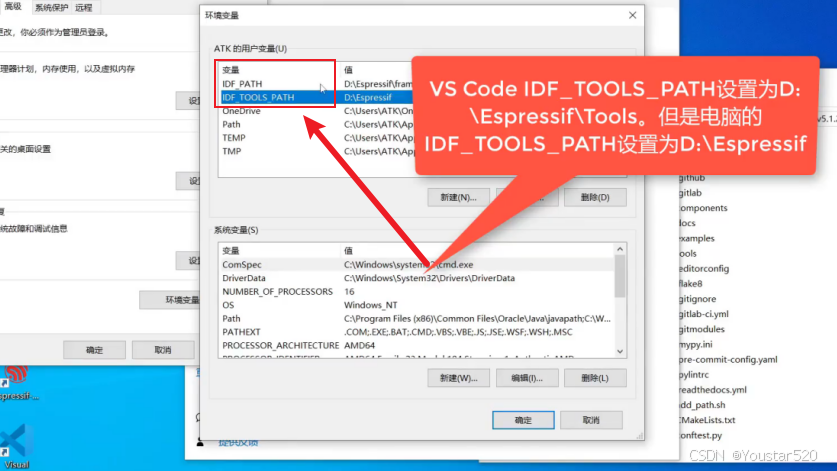Select pylintrc file in file explorer
The width and height of the screenshot is (837, 471).
coord(694,375)
